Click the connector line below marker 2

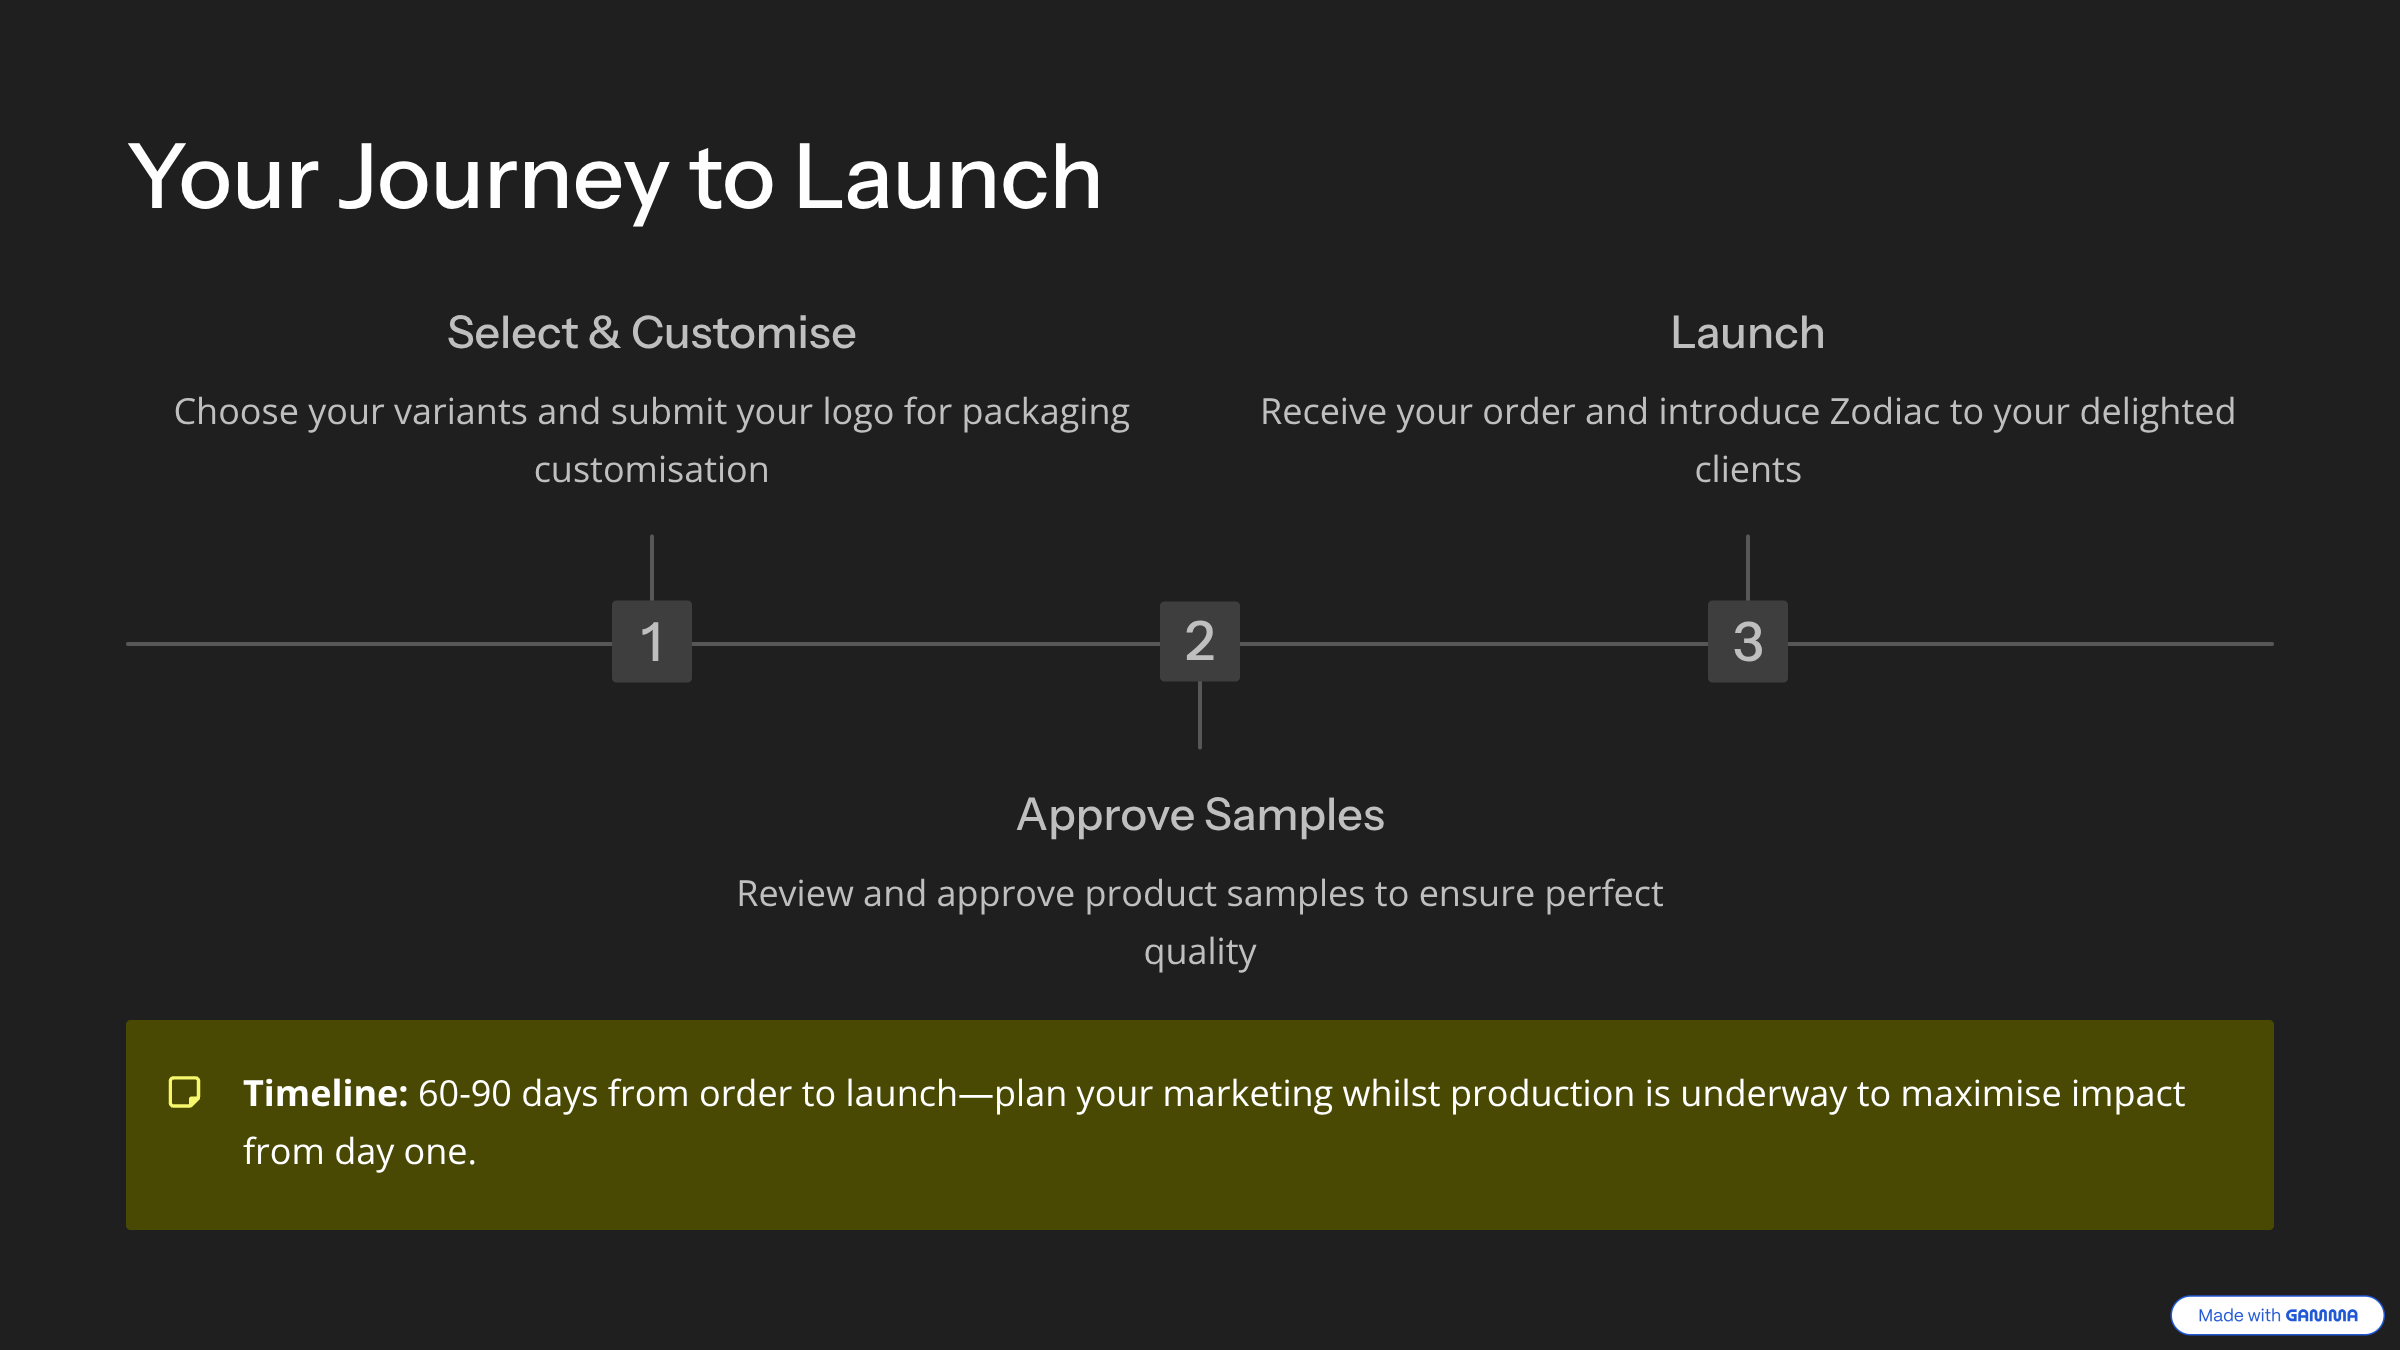click(1200, 715)
